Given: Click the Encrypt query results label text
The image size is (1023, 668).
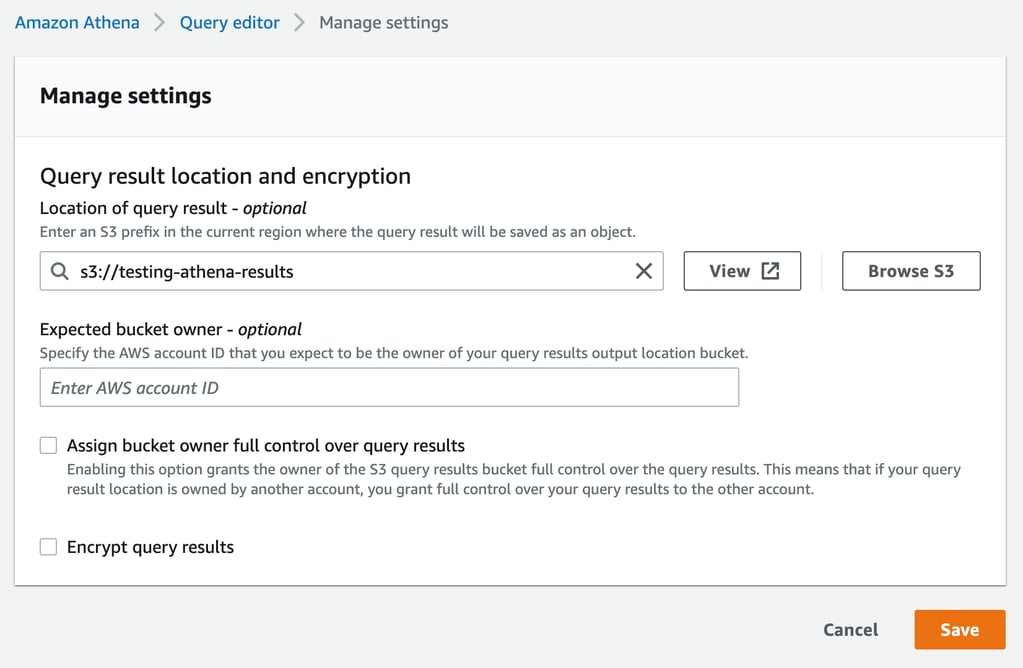Looking at the screenshot, I should tap(150, 547).
